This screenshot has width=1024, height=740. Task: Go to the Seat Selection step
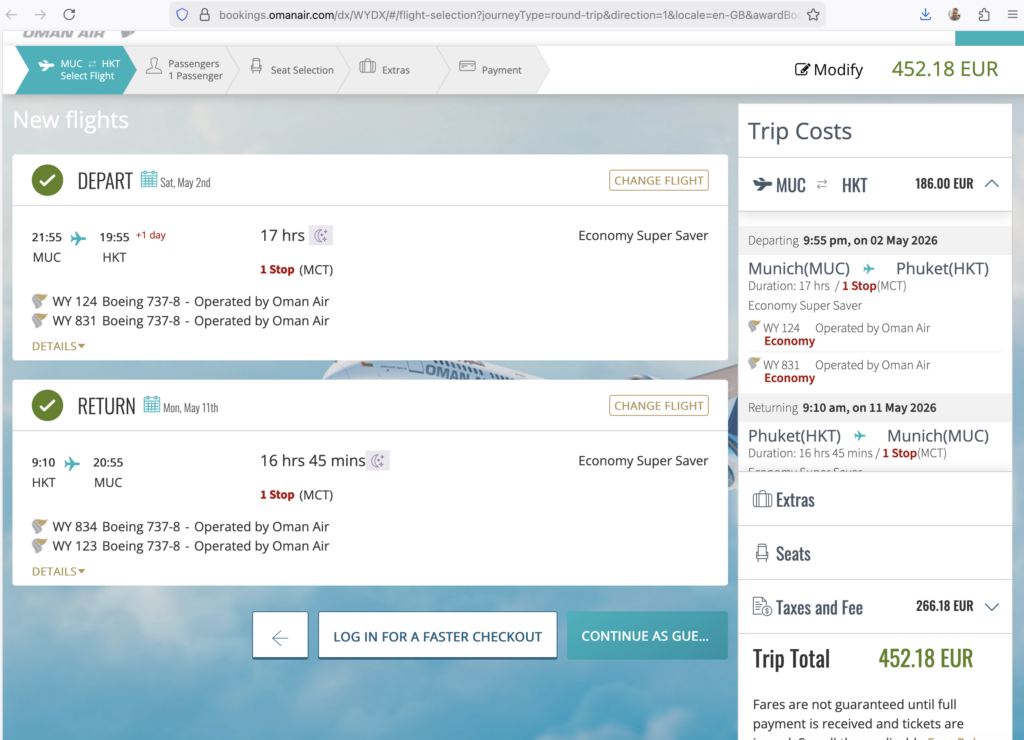click(291, 70)
